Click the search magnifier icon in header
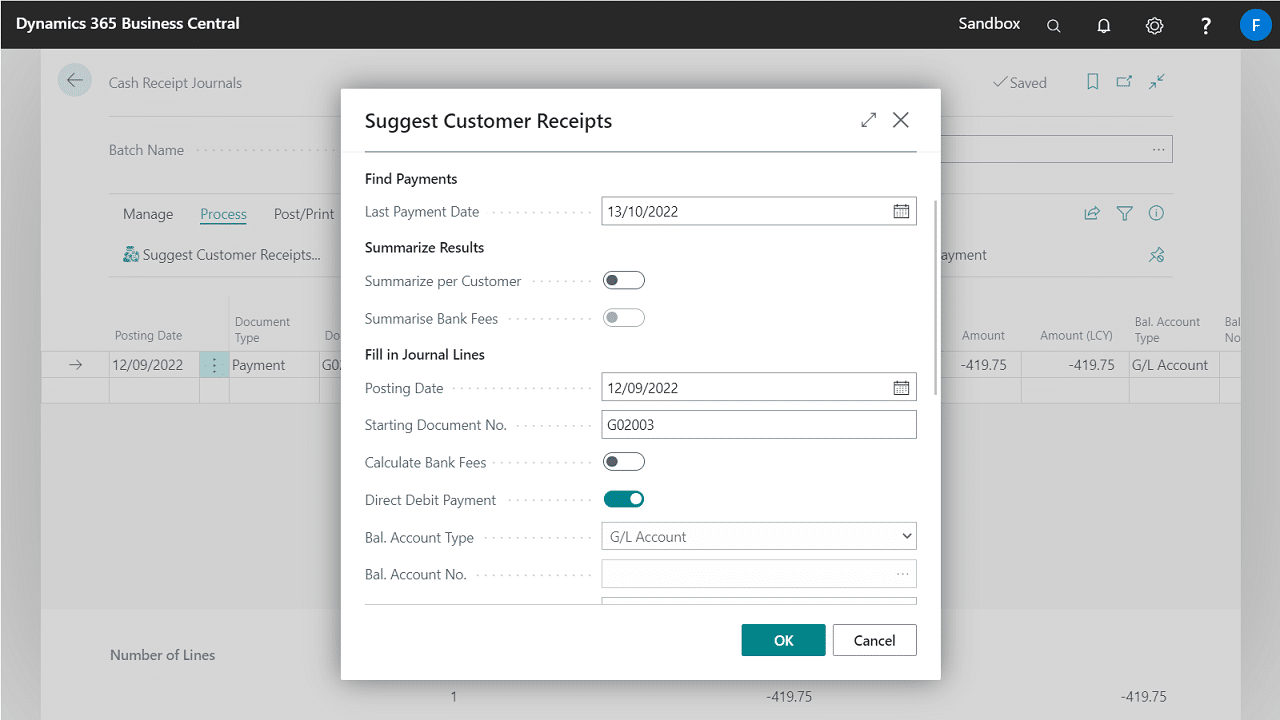The image size is (1280, 720). [1053, 26]
